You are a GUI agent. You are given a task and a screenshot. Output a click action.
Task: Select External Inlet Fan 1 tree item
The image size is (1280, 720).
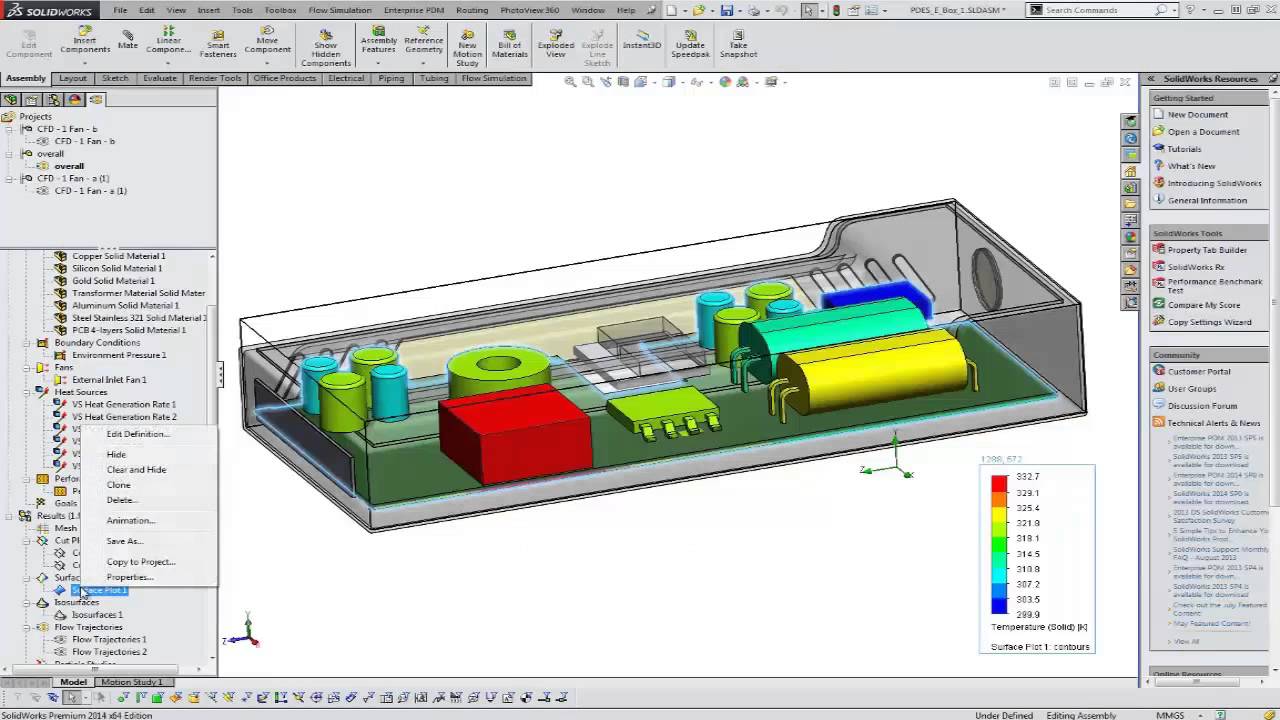(x=109, y=380)
